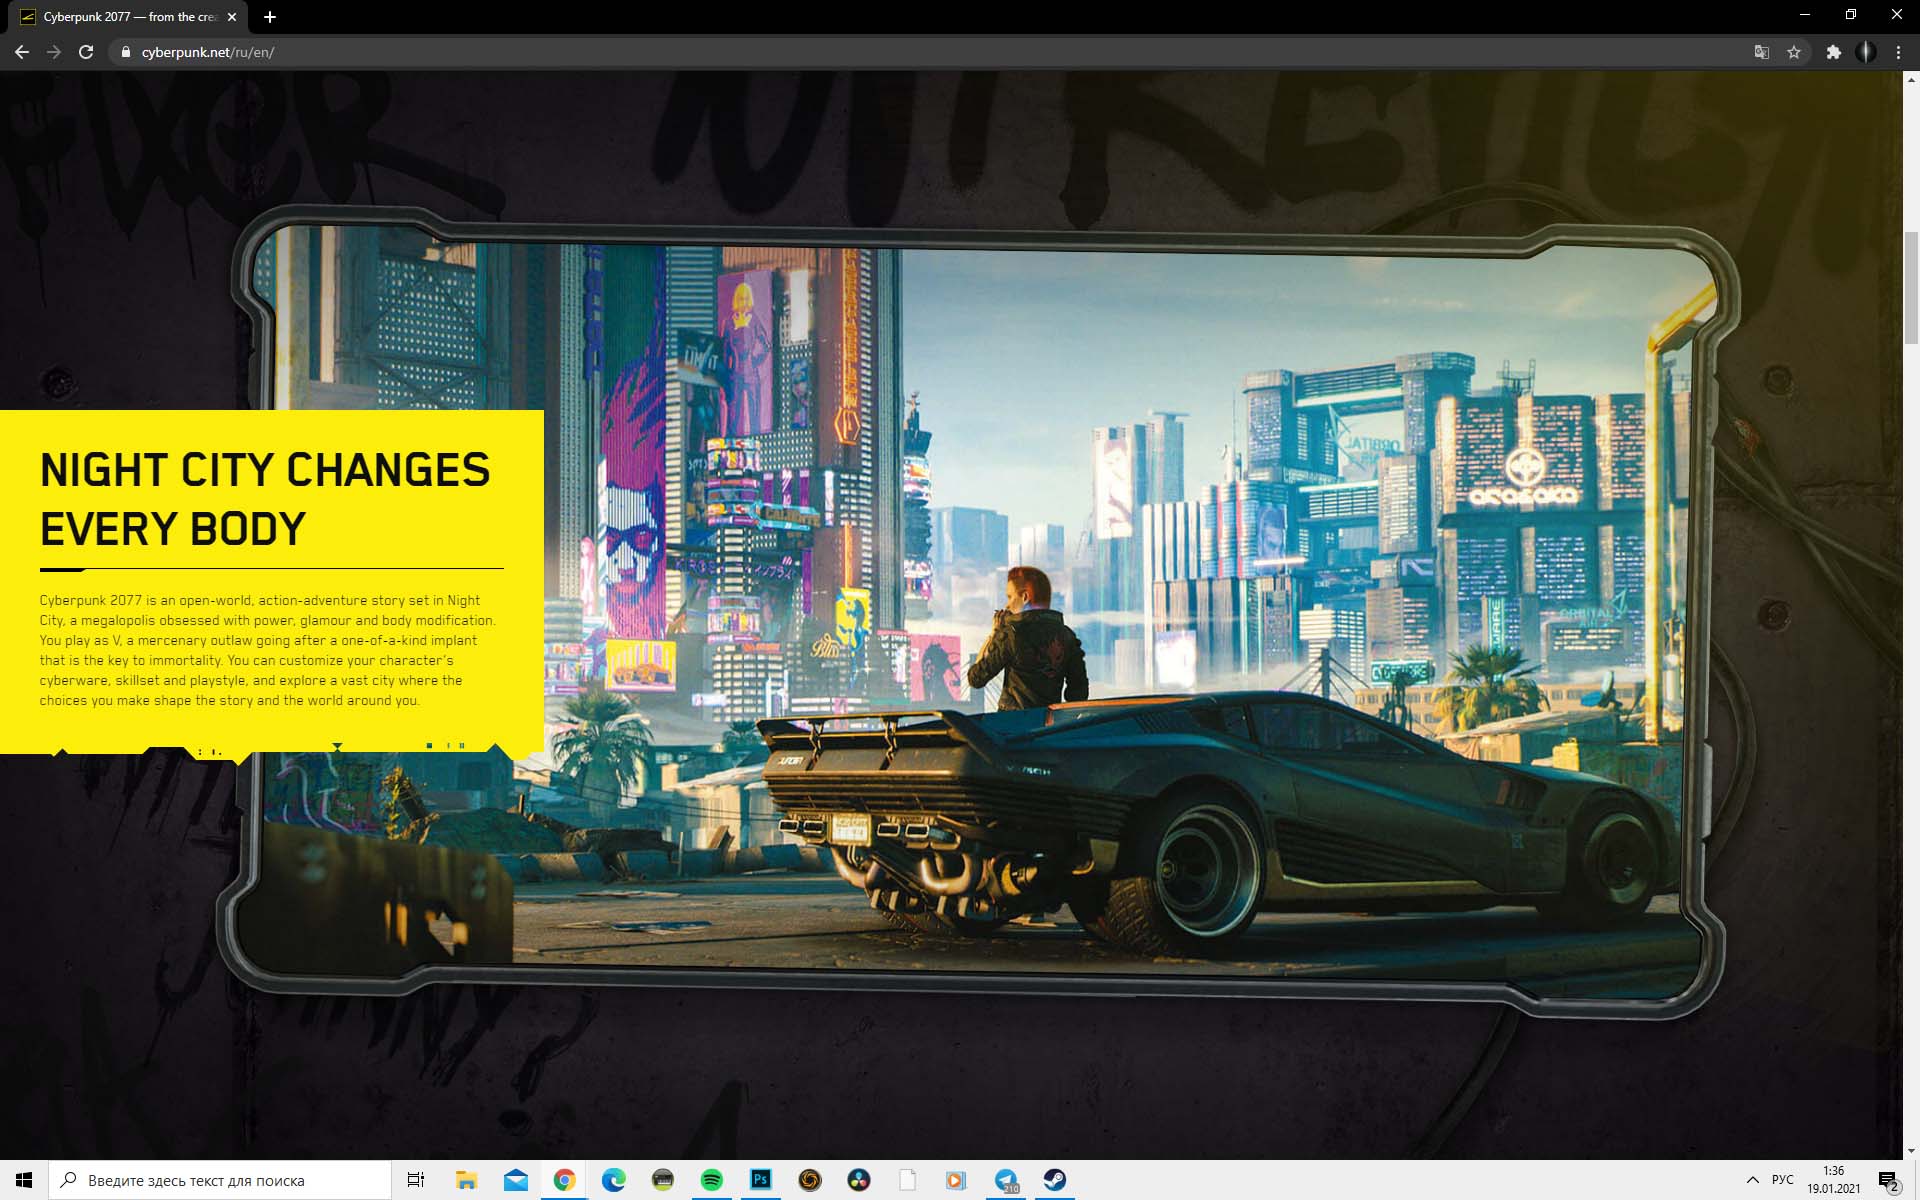The image size is (1920, 1200).
Task: Select the Cyberpunk 2077 tab
Action: [125, 17]
